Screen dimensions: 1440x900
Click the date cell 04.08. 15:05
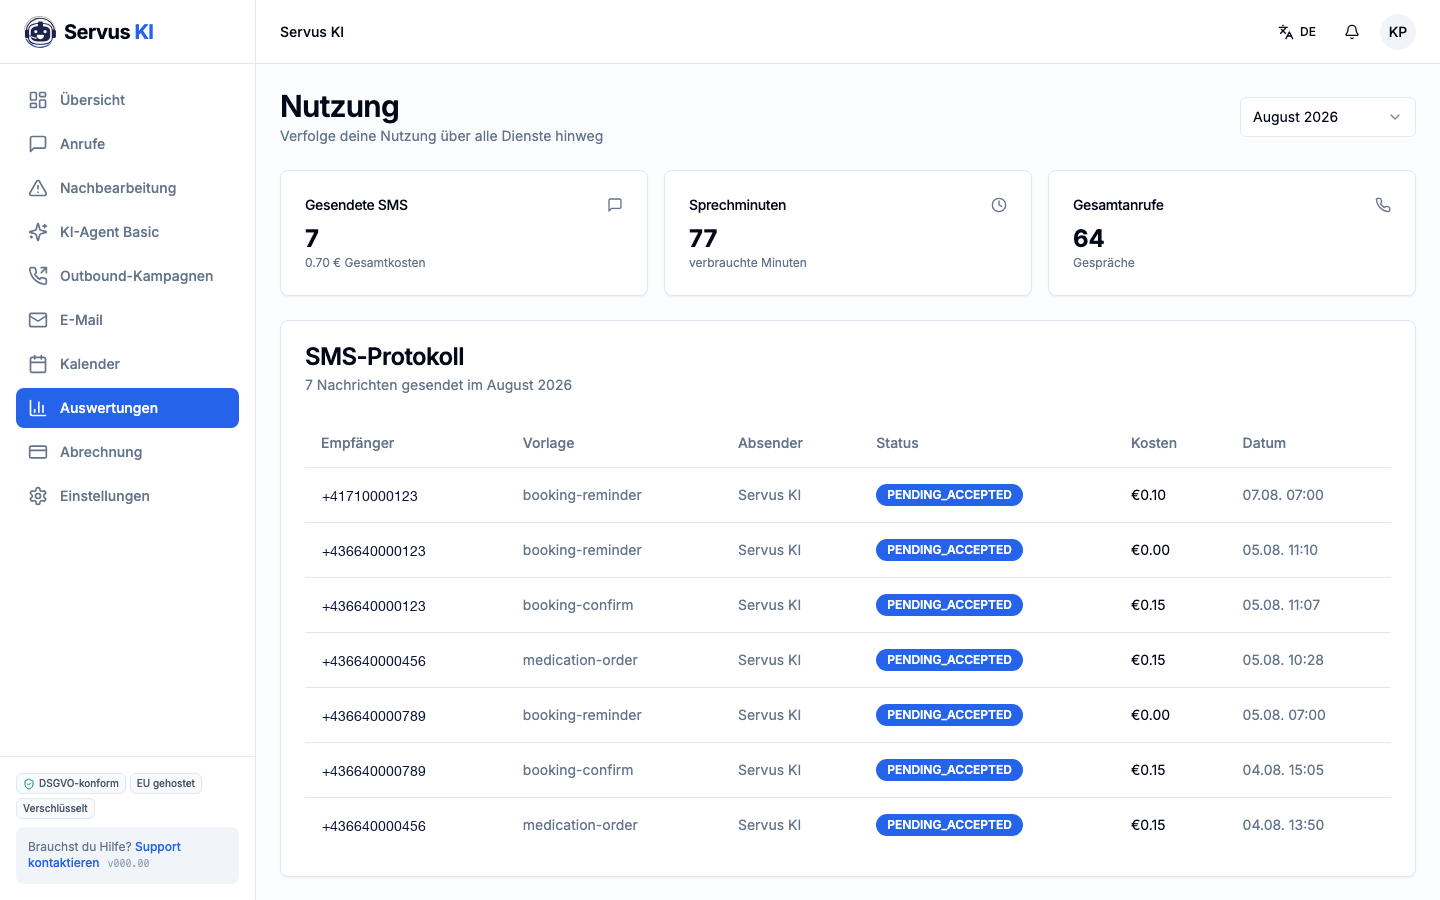coord(1283,770)
